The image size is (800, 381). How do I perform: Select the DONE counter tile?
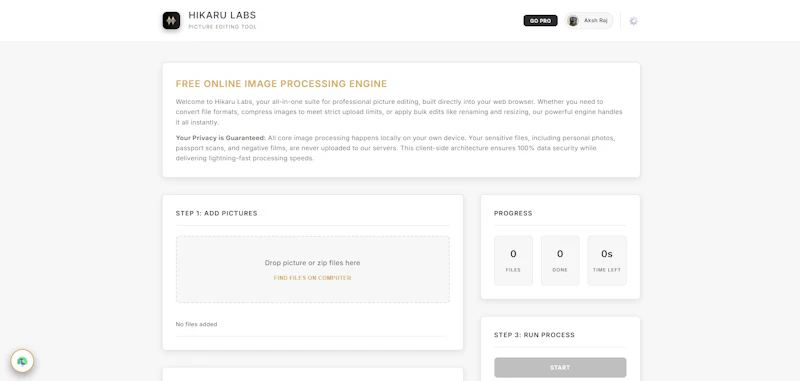click(x=560, y=260)
